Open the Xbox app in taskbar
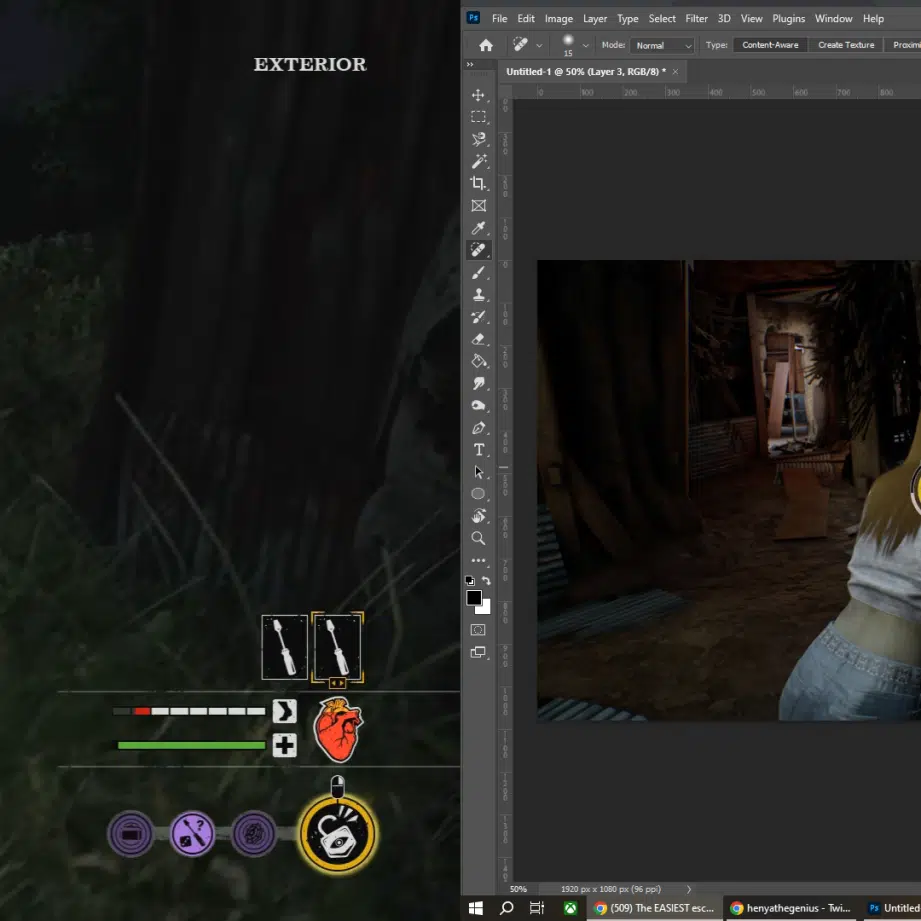Image resolution: width=921 pixels, height=921 pixels. click(570, 908)
